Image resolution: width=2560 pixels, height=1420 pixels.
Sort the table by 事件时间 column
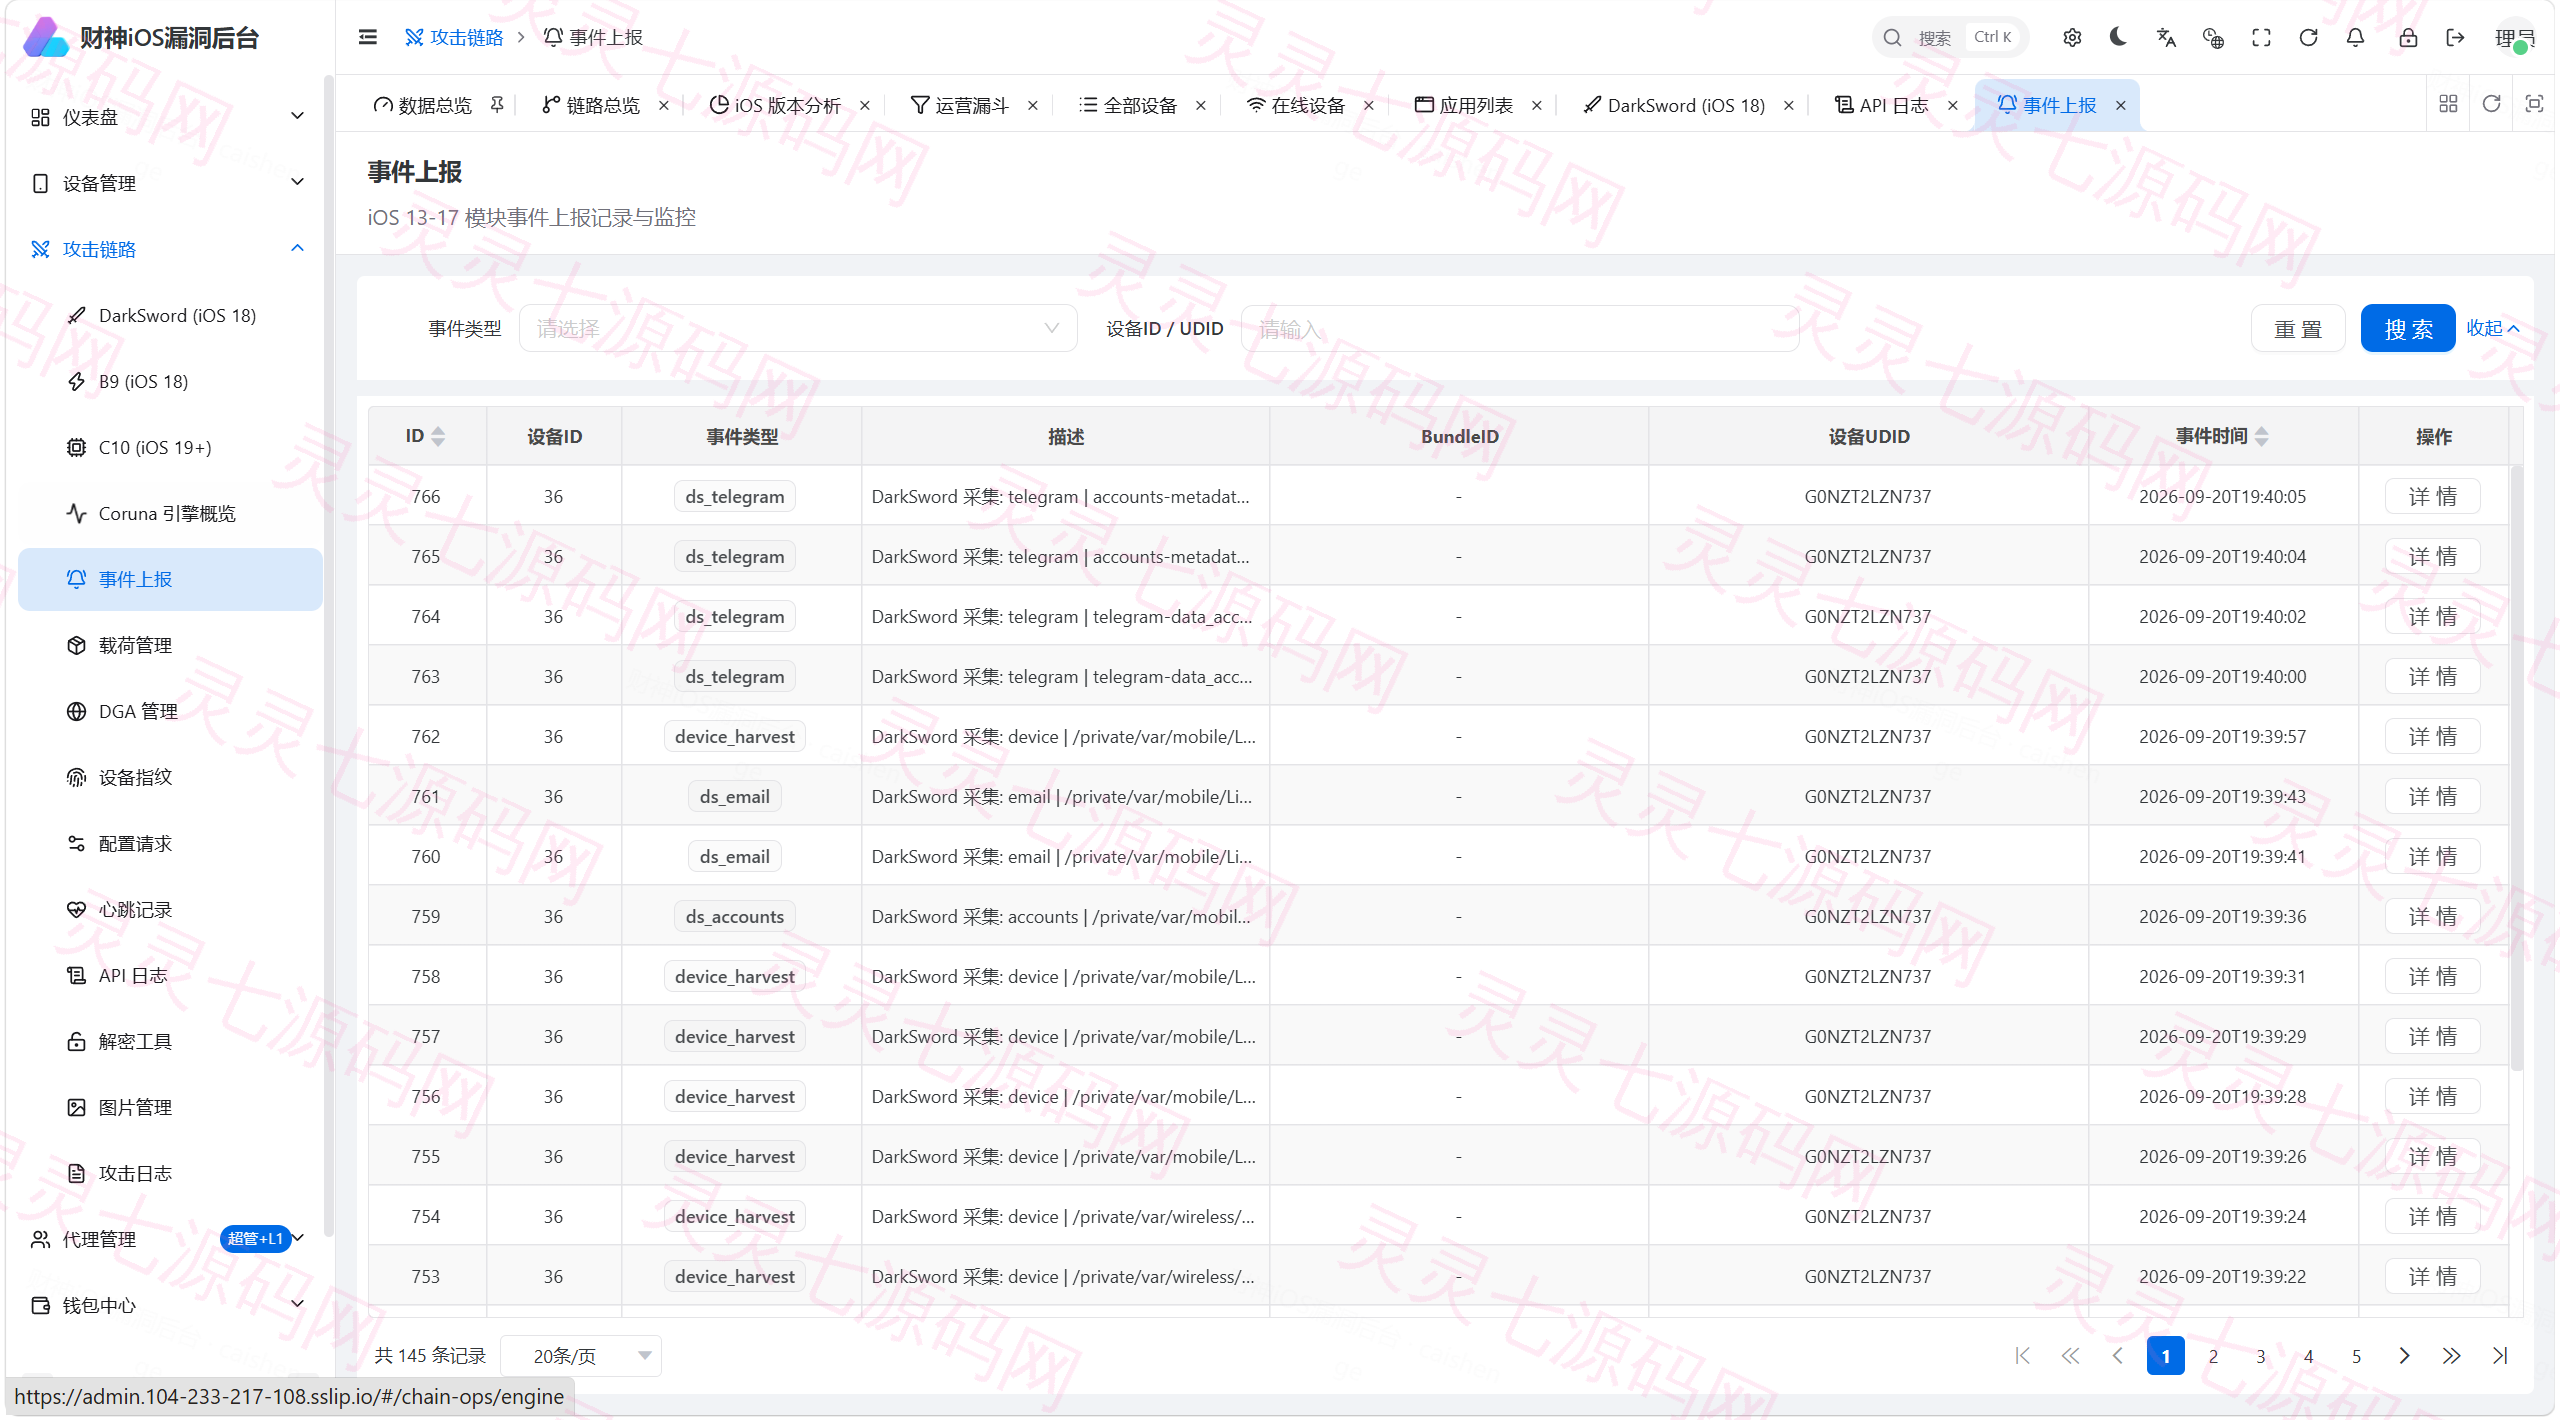point(2262,437)
